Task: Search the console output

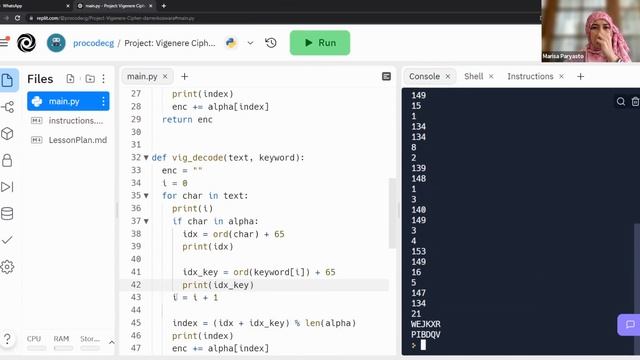Action: click(x=621, y=101)
